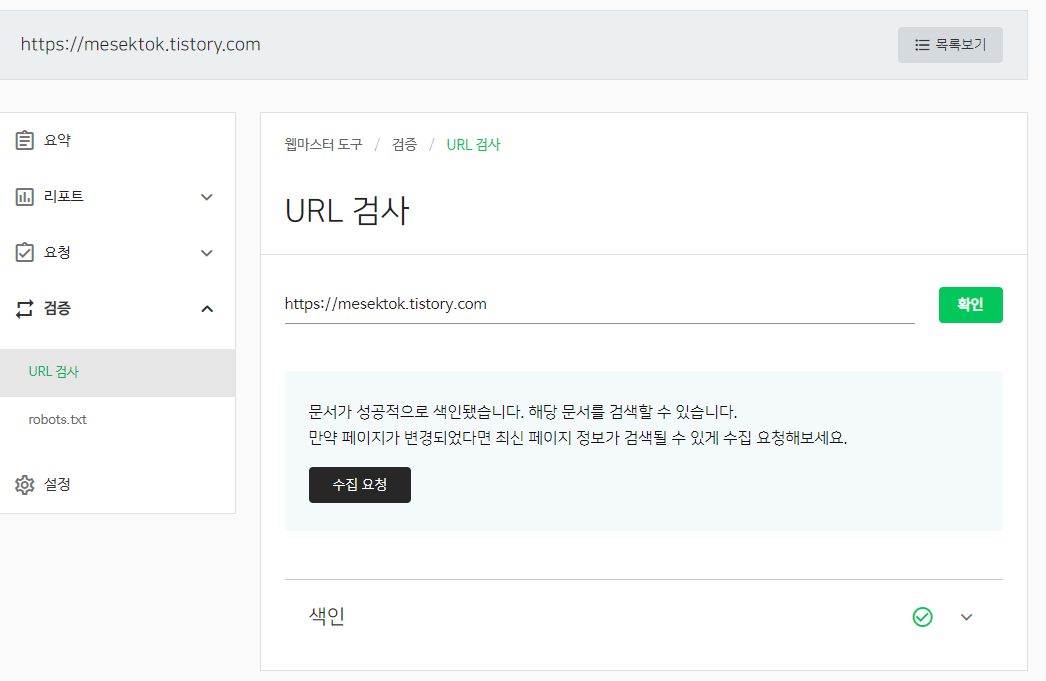Focus the URL input field
The image size is (1046, 681).
(599, 304)
